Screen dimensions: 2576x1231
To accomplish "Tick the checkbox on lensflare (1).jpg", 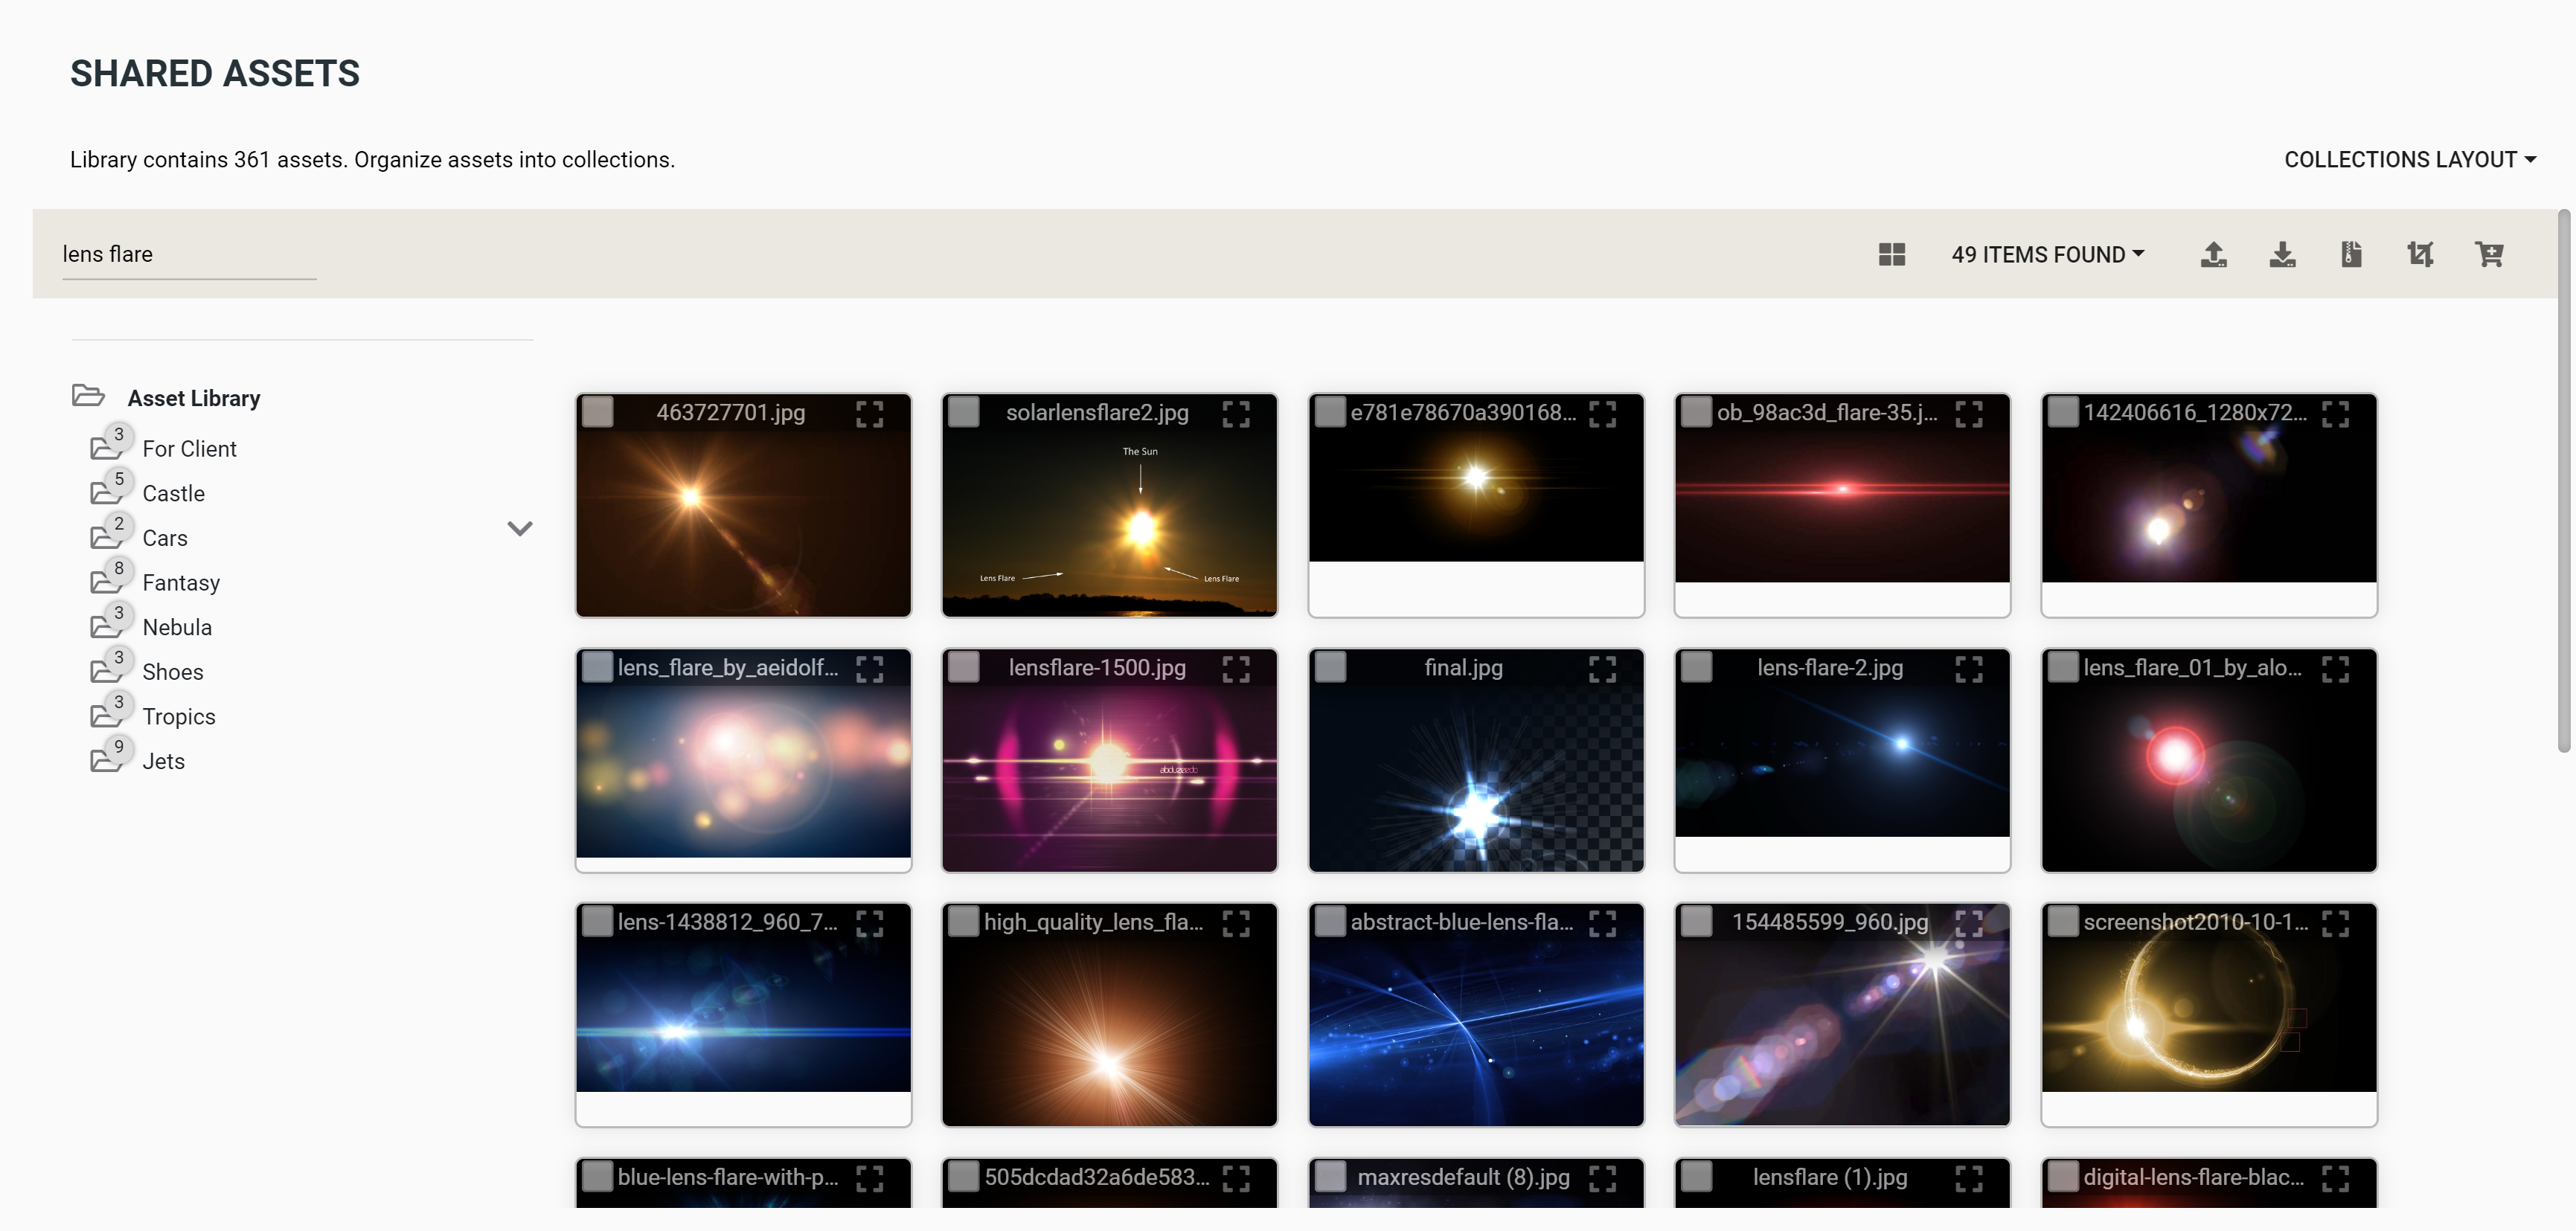I will (1696, 1176).
